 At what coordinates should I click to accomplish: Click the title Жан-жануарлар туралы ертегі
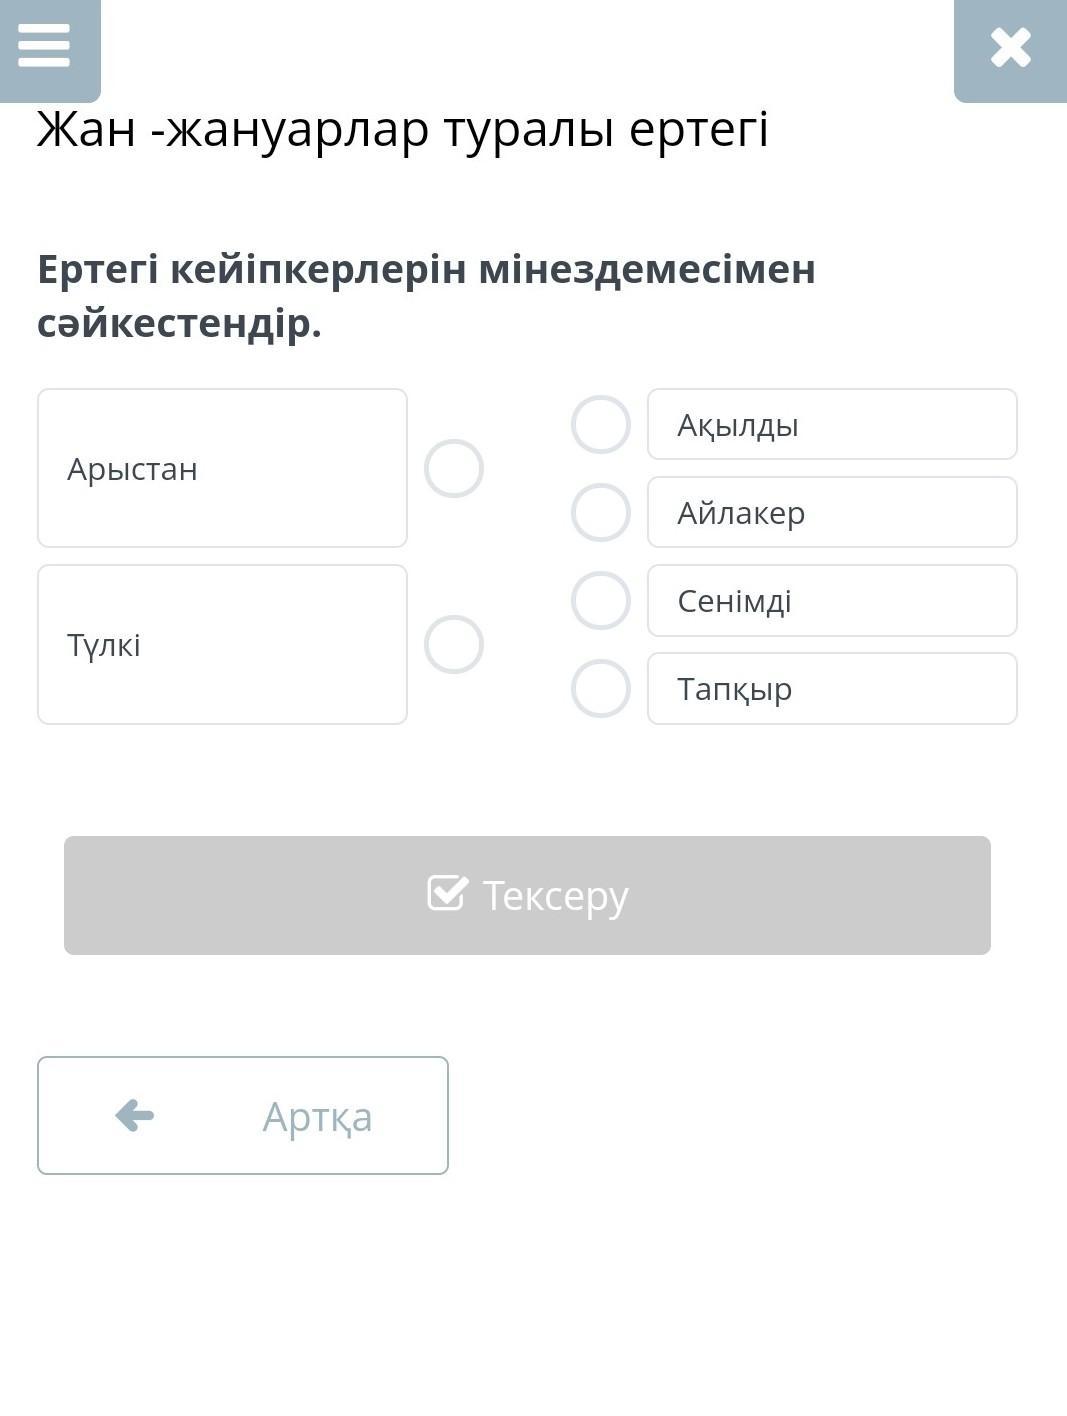(402, 130)
